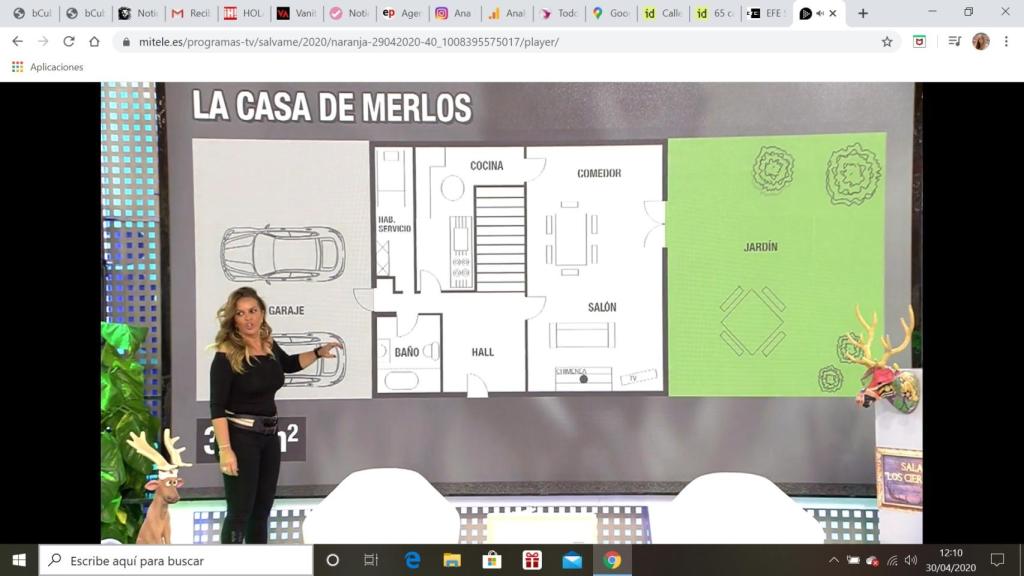The image size is (1024, 576).
Task: Click the browser forward arrow
Action: point(43,41)
